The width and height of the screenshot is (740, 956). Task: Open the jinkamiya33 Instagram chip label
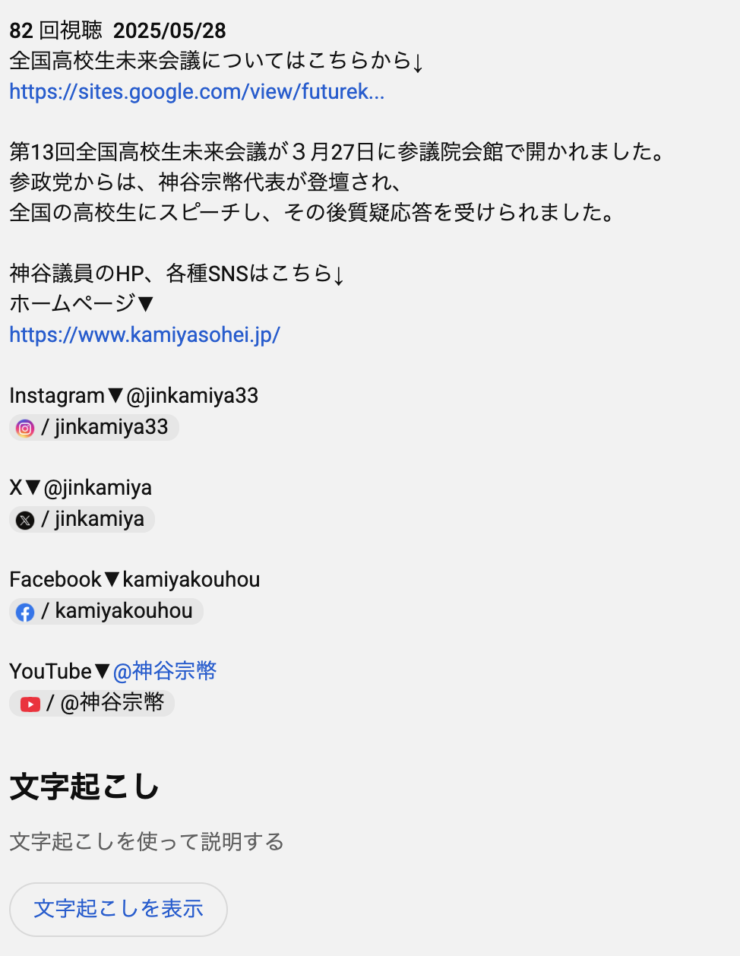pyautogui.click(x=104, y=427)
